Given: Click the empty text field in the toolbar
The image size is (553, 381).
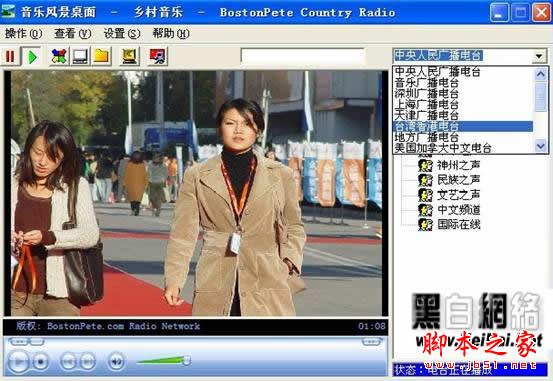Looking at the screenshot, I should pyautogui.click(x=303, y=56).
